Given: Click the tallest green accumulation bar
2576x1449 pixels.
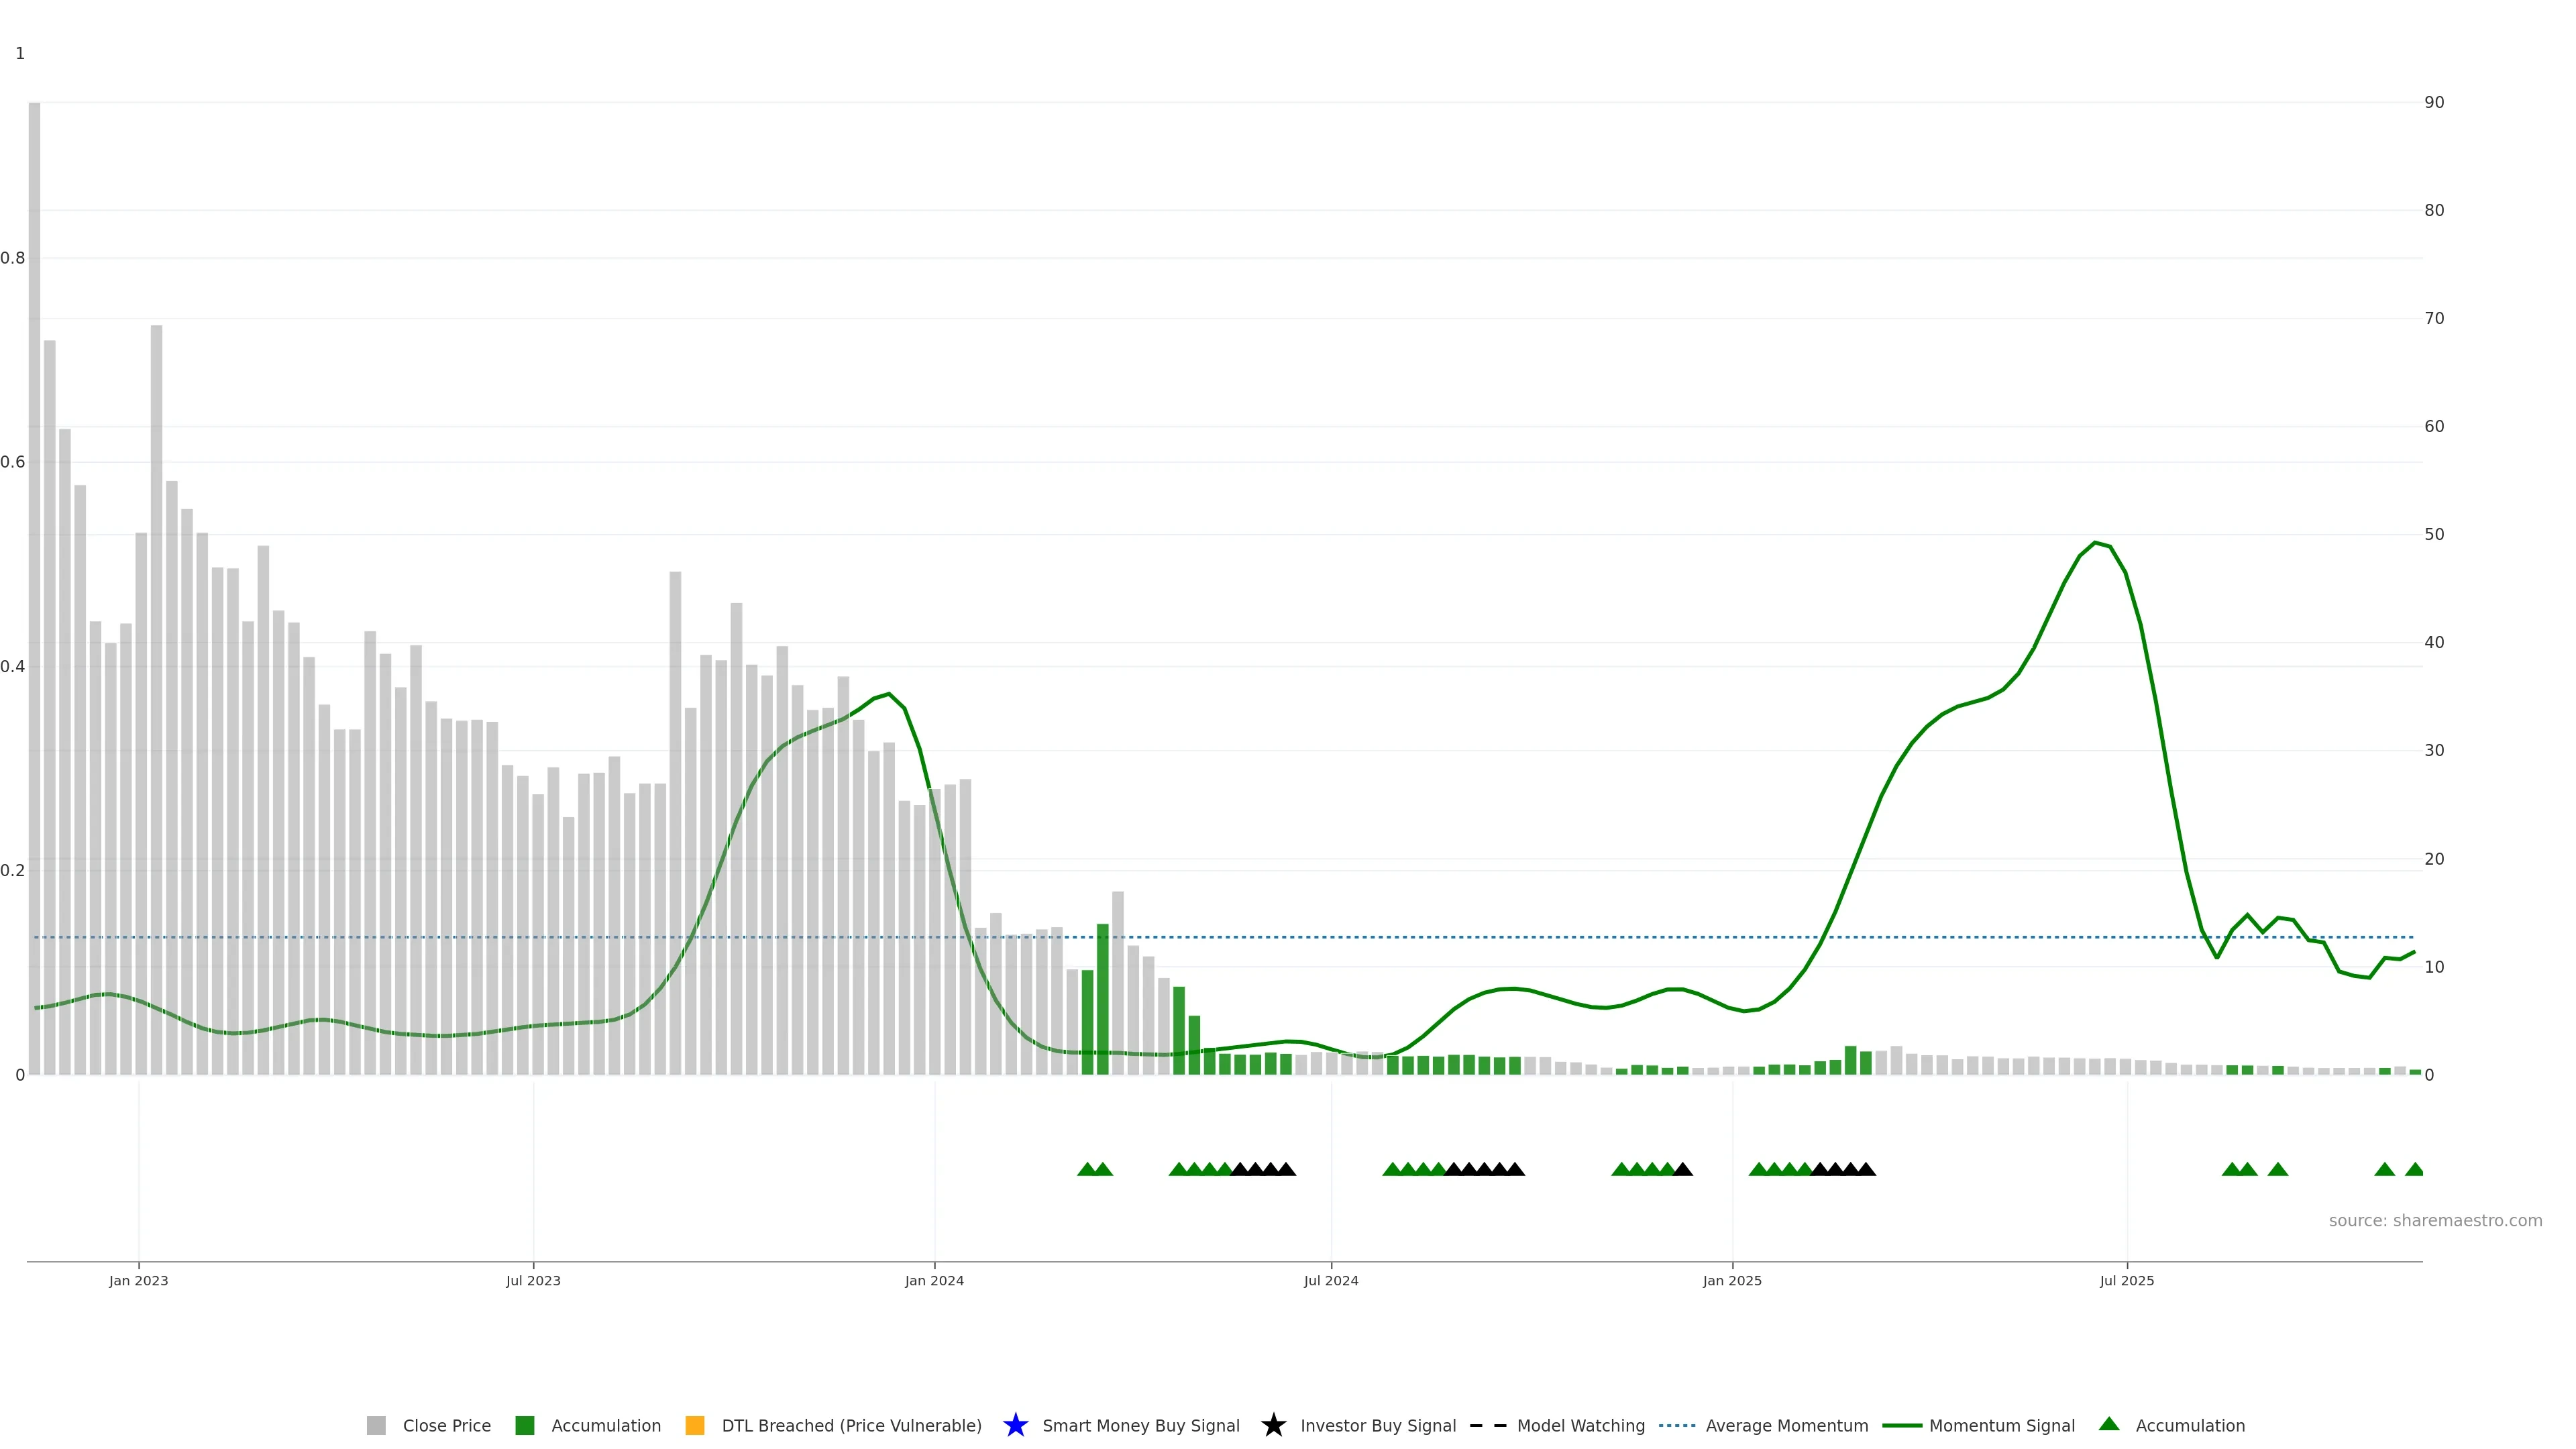Looking at the screenshot, I should [1103, 1000].
